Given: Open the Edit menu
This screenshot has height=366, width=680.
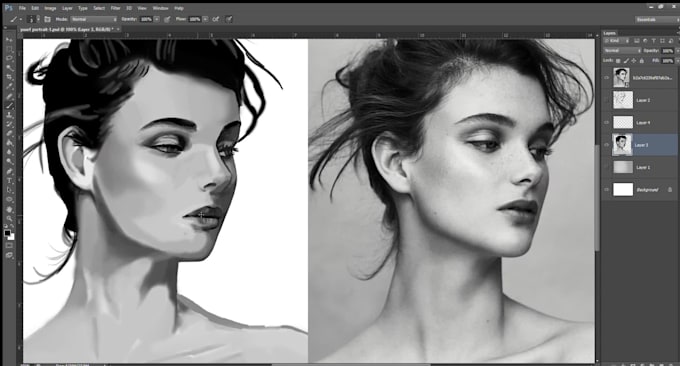Looking at the screenshot, I should point(35,8).
